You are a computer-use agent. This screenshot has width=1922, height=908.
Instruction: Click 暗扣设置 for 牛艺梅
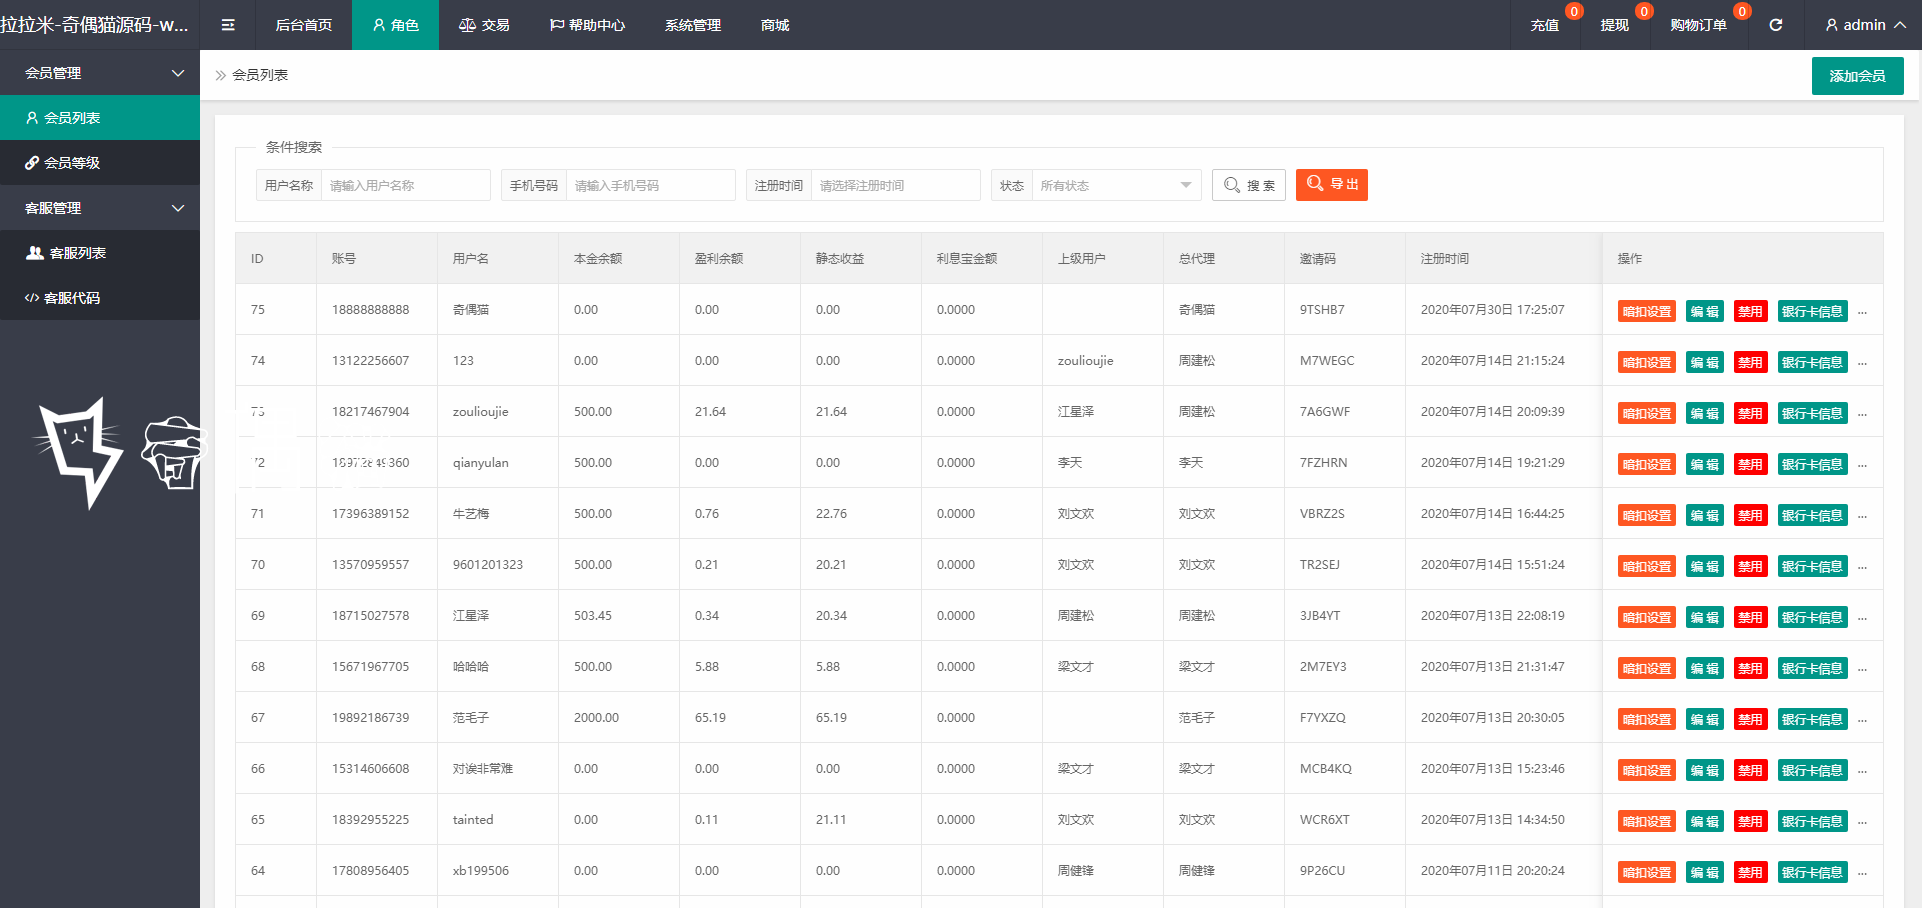coord(1647,515)
